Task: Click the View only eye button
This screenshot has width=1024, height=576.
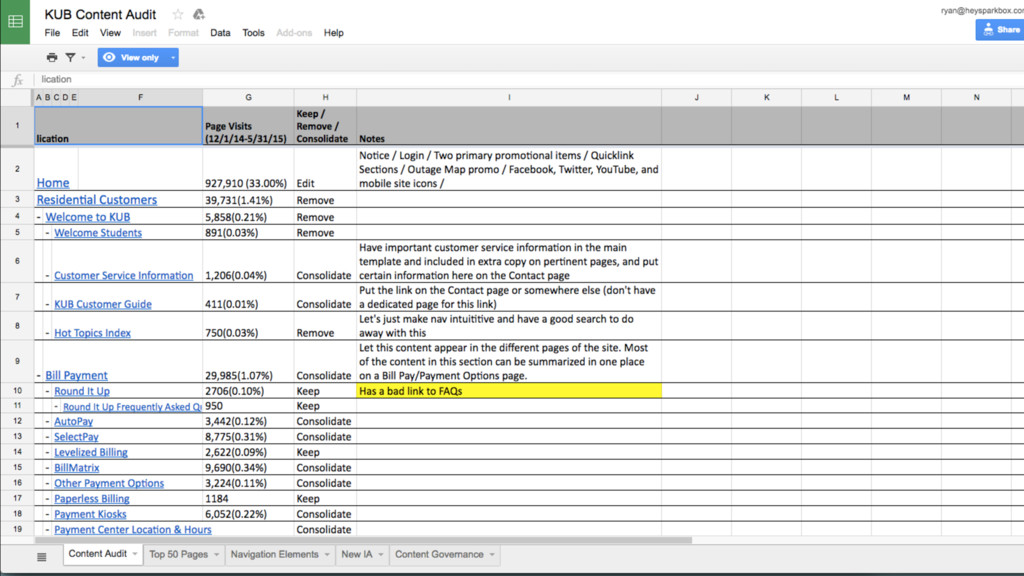Action: click(131, 58)
